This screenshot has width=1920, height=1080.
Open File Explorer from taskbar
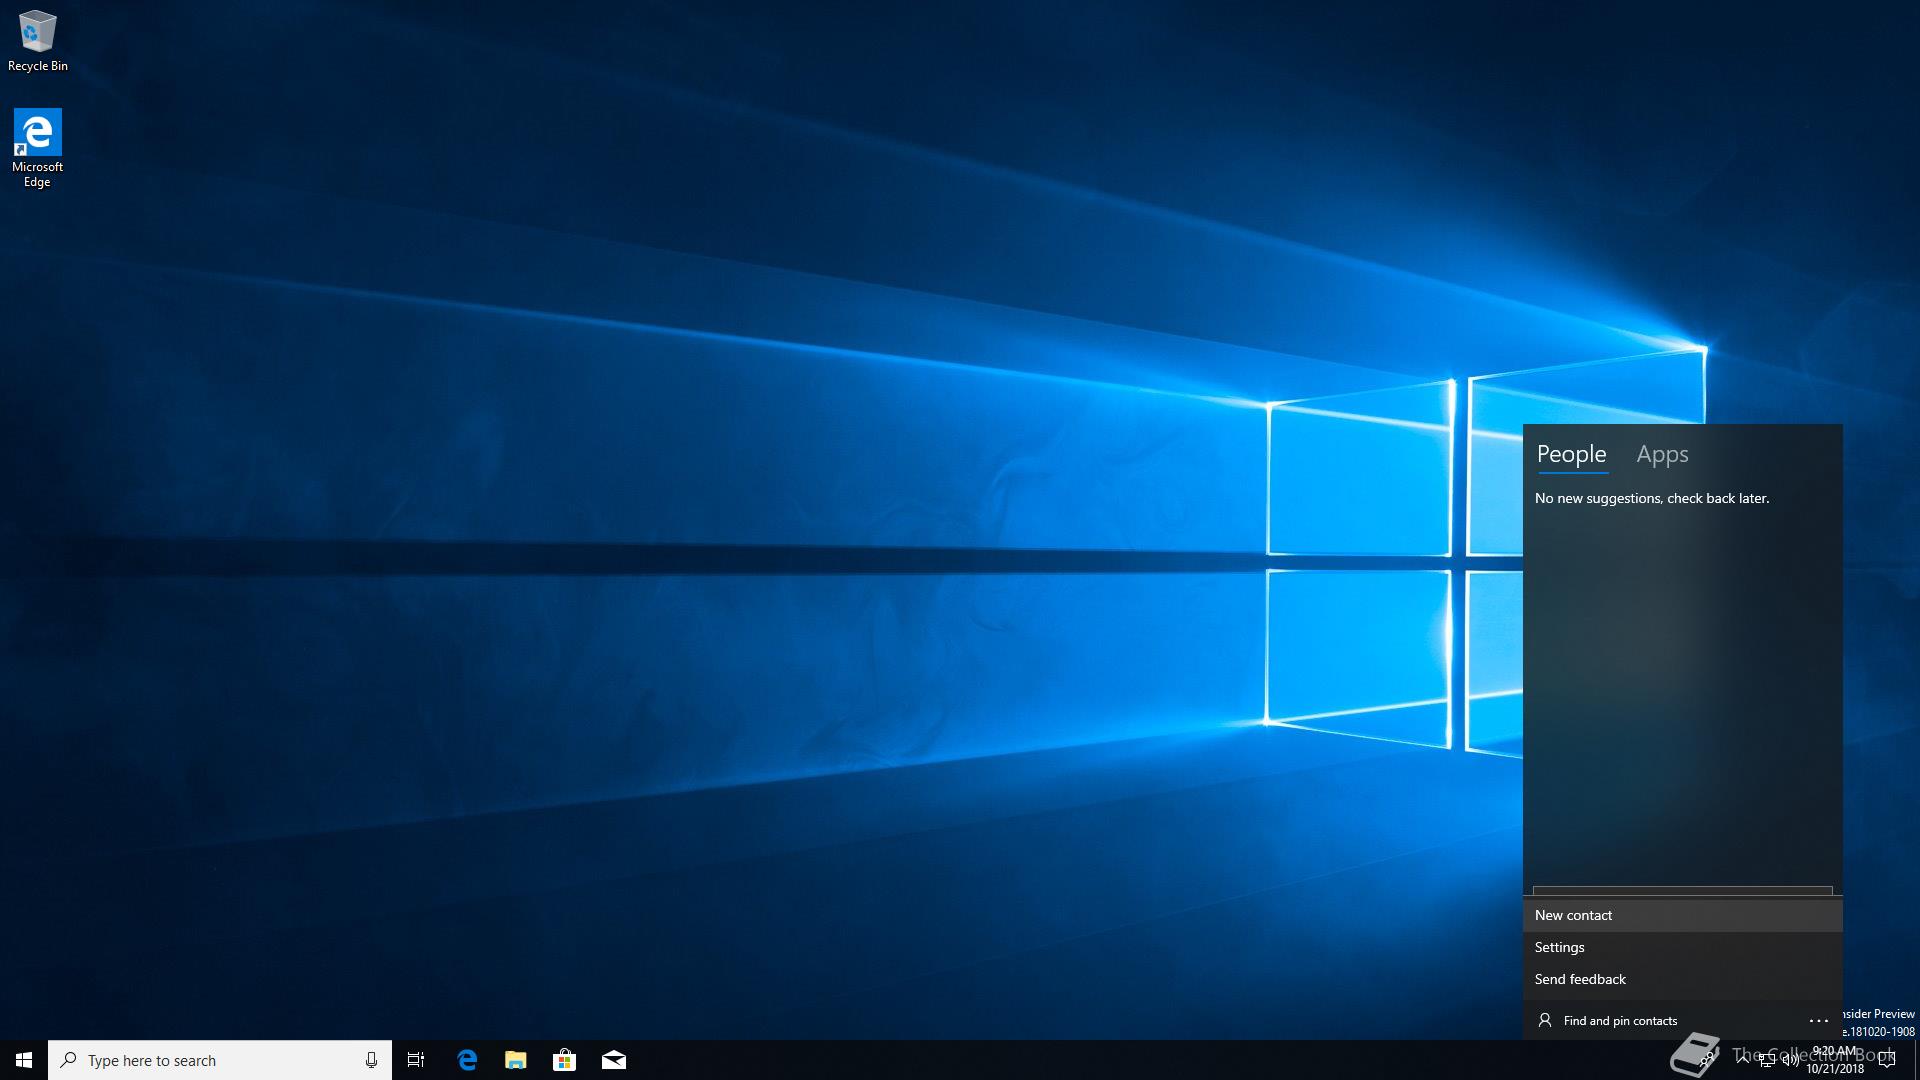pyautogui.click(x=515, y=1060)
